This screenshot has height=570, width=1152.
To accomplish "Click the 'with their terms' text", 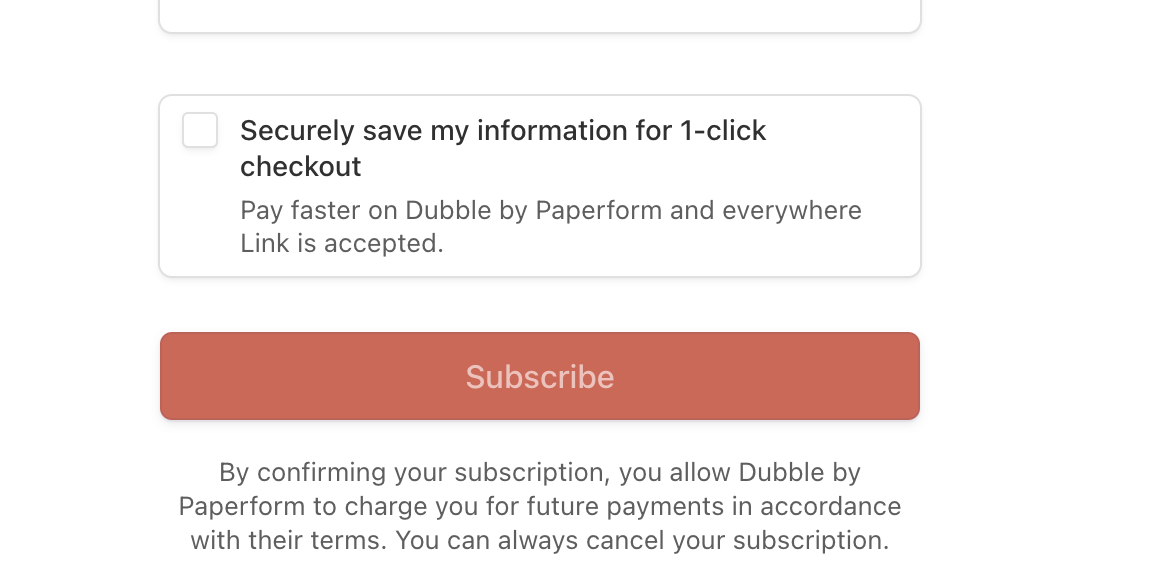I will tap(288, 541).
